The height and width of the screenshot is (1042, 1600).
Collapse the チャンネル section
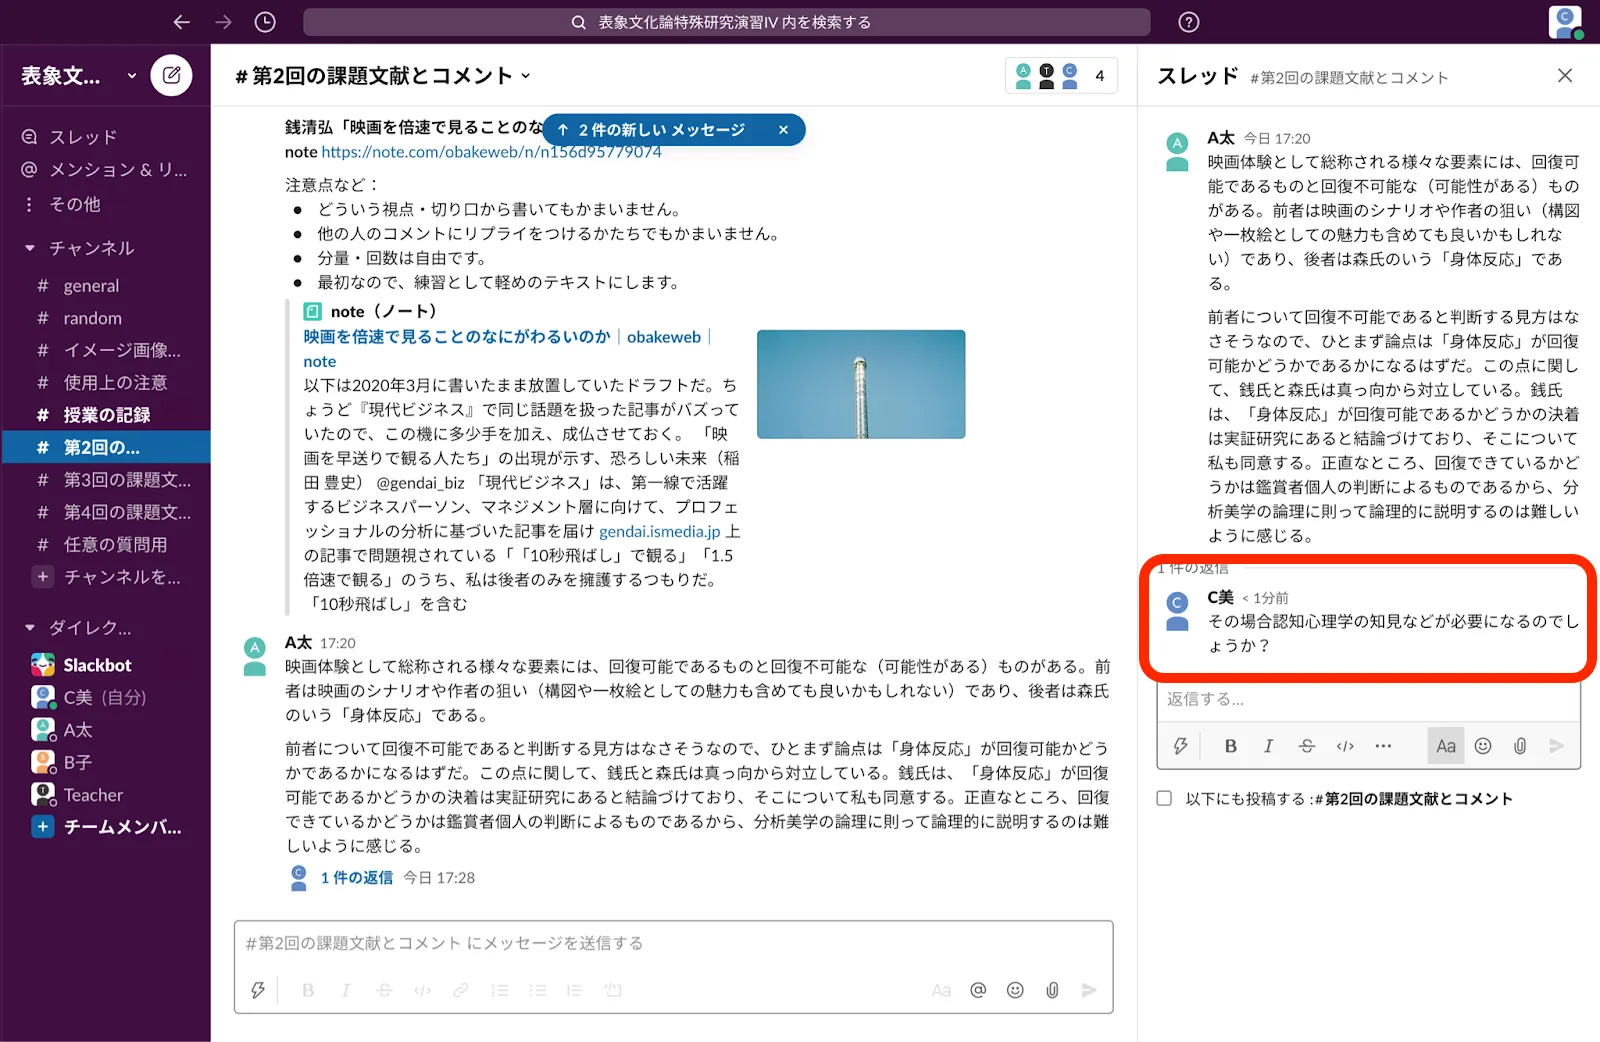pos(30,248)
